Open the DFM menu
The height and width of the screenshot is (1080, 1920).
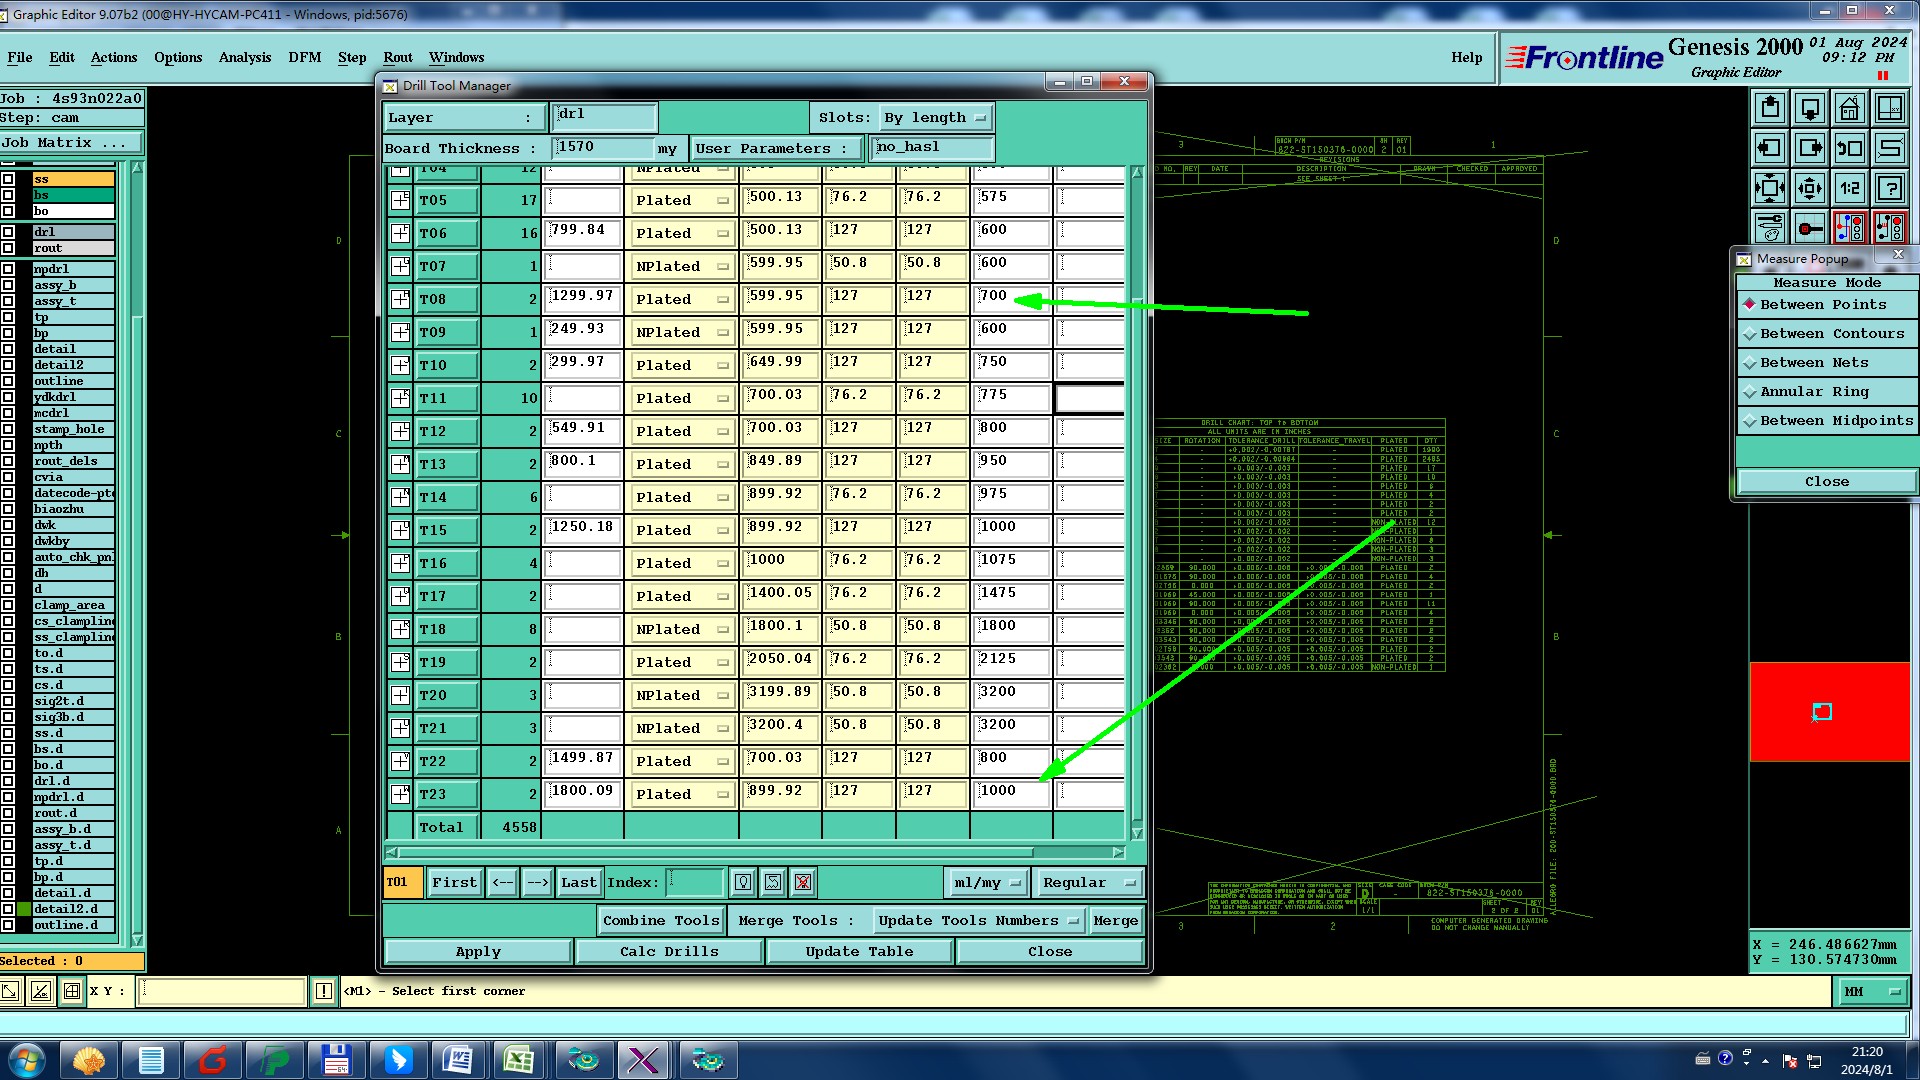point(305,58)
